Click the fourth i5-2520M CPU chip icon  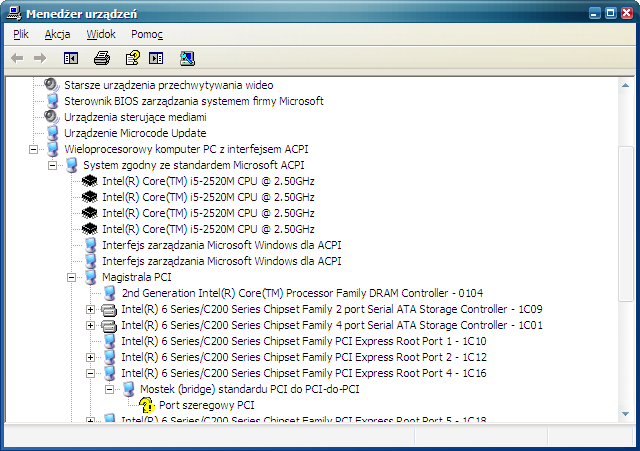[x=89, y=229]
